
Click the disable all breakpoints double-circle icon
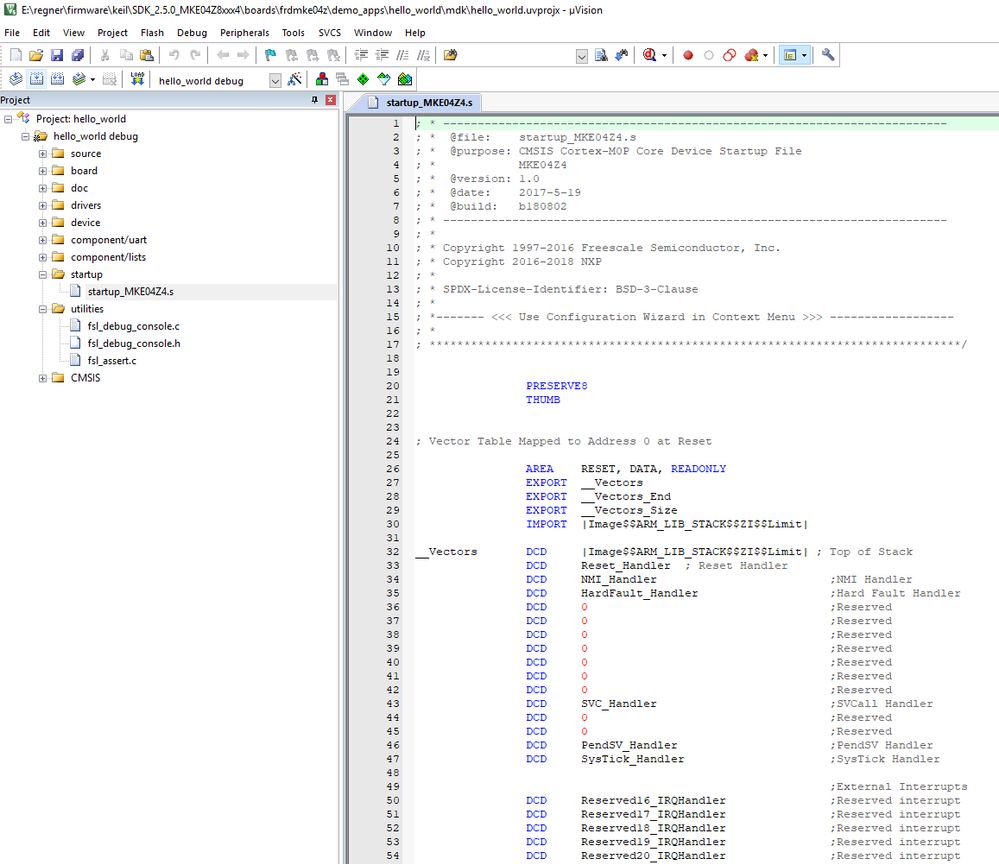click(x=729, y=55)
